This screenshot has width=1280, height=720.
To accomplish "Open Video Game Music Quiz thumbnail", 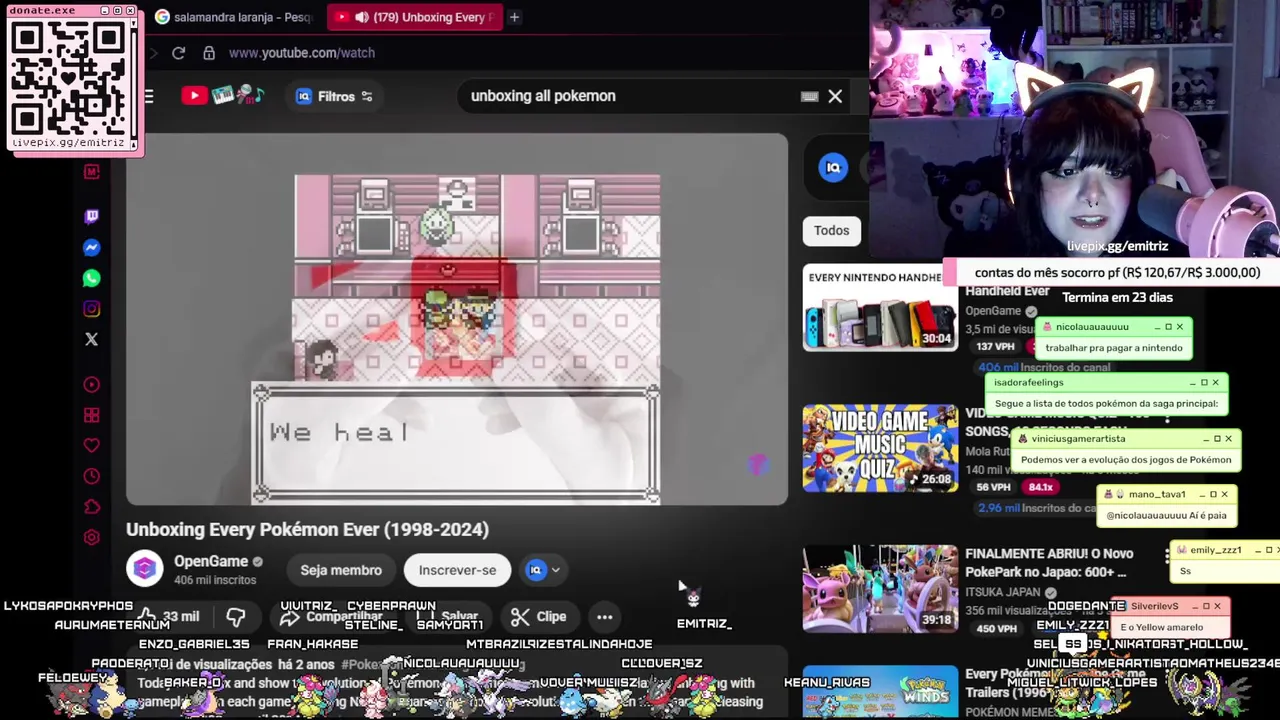I will click(x=880, y=448).
